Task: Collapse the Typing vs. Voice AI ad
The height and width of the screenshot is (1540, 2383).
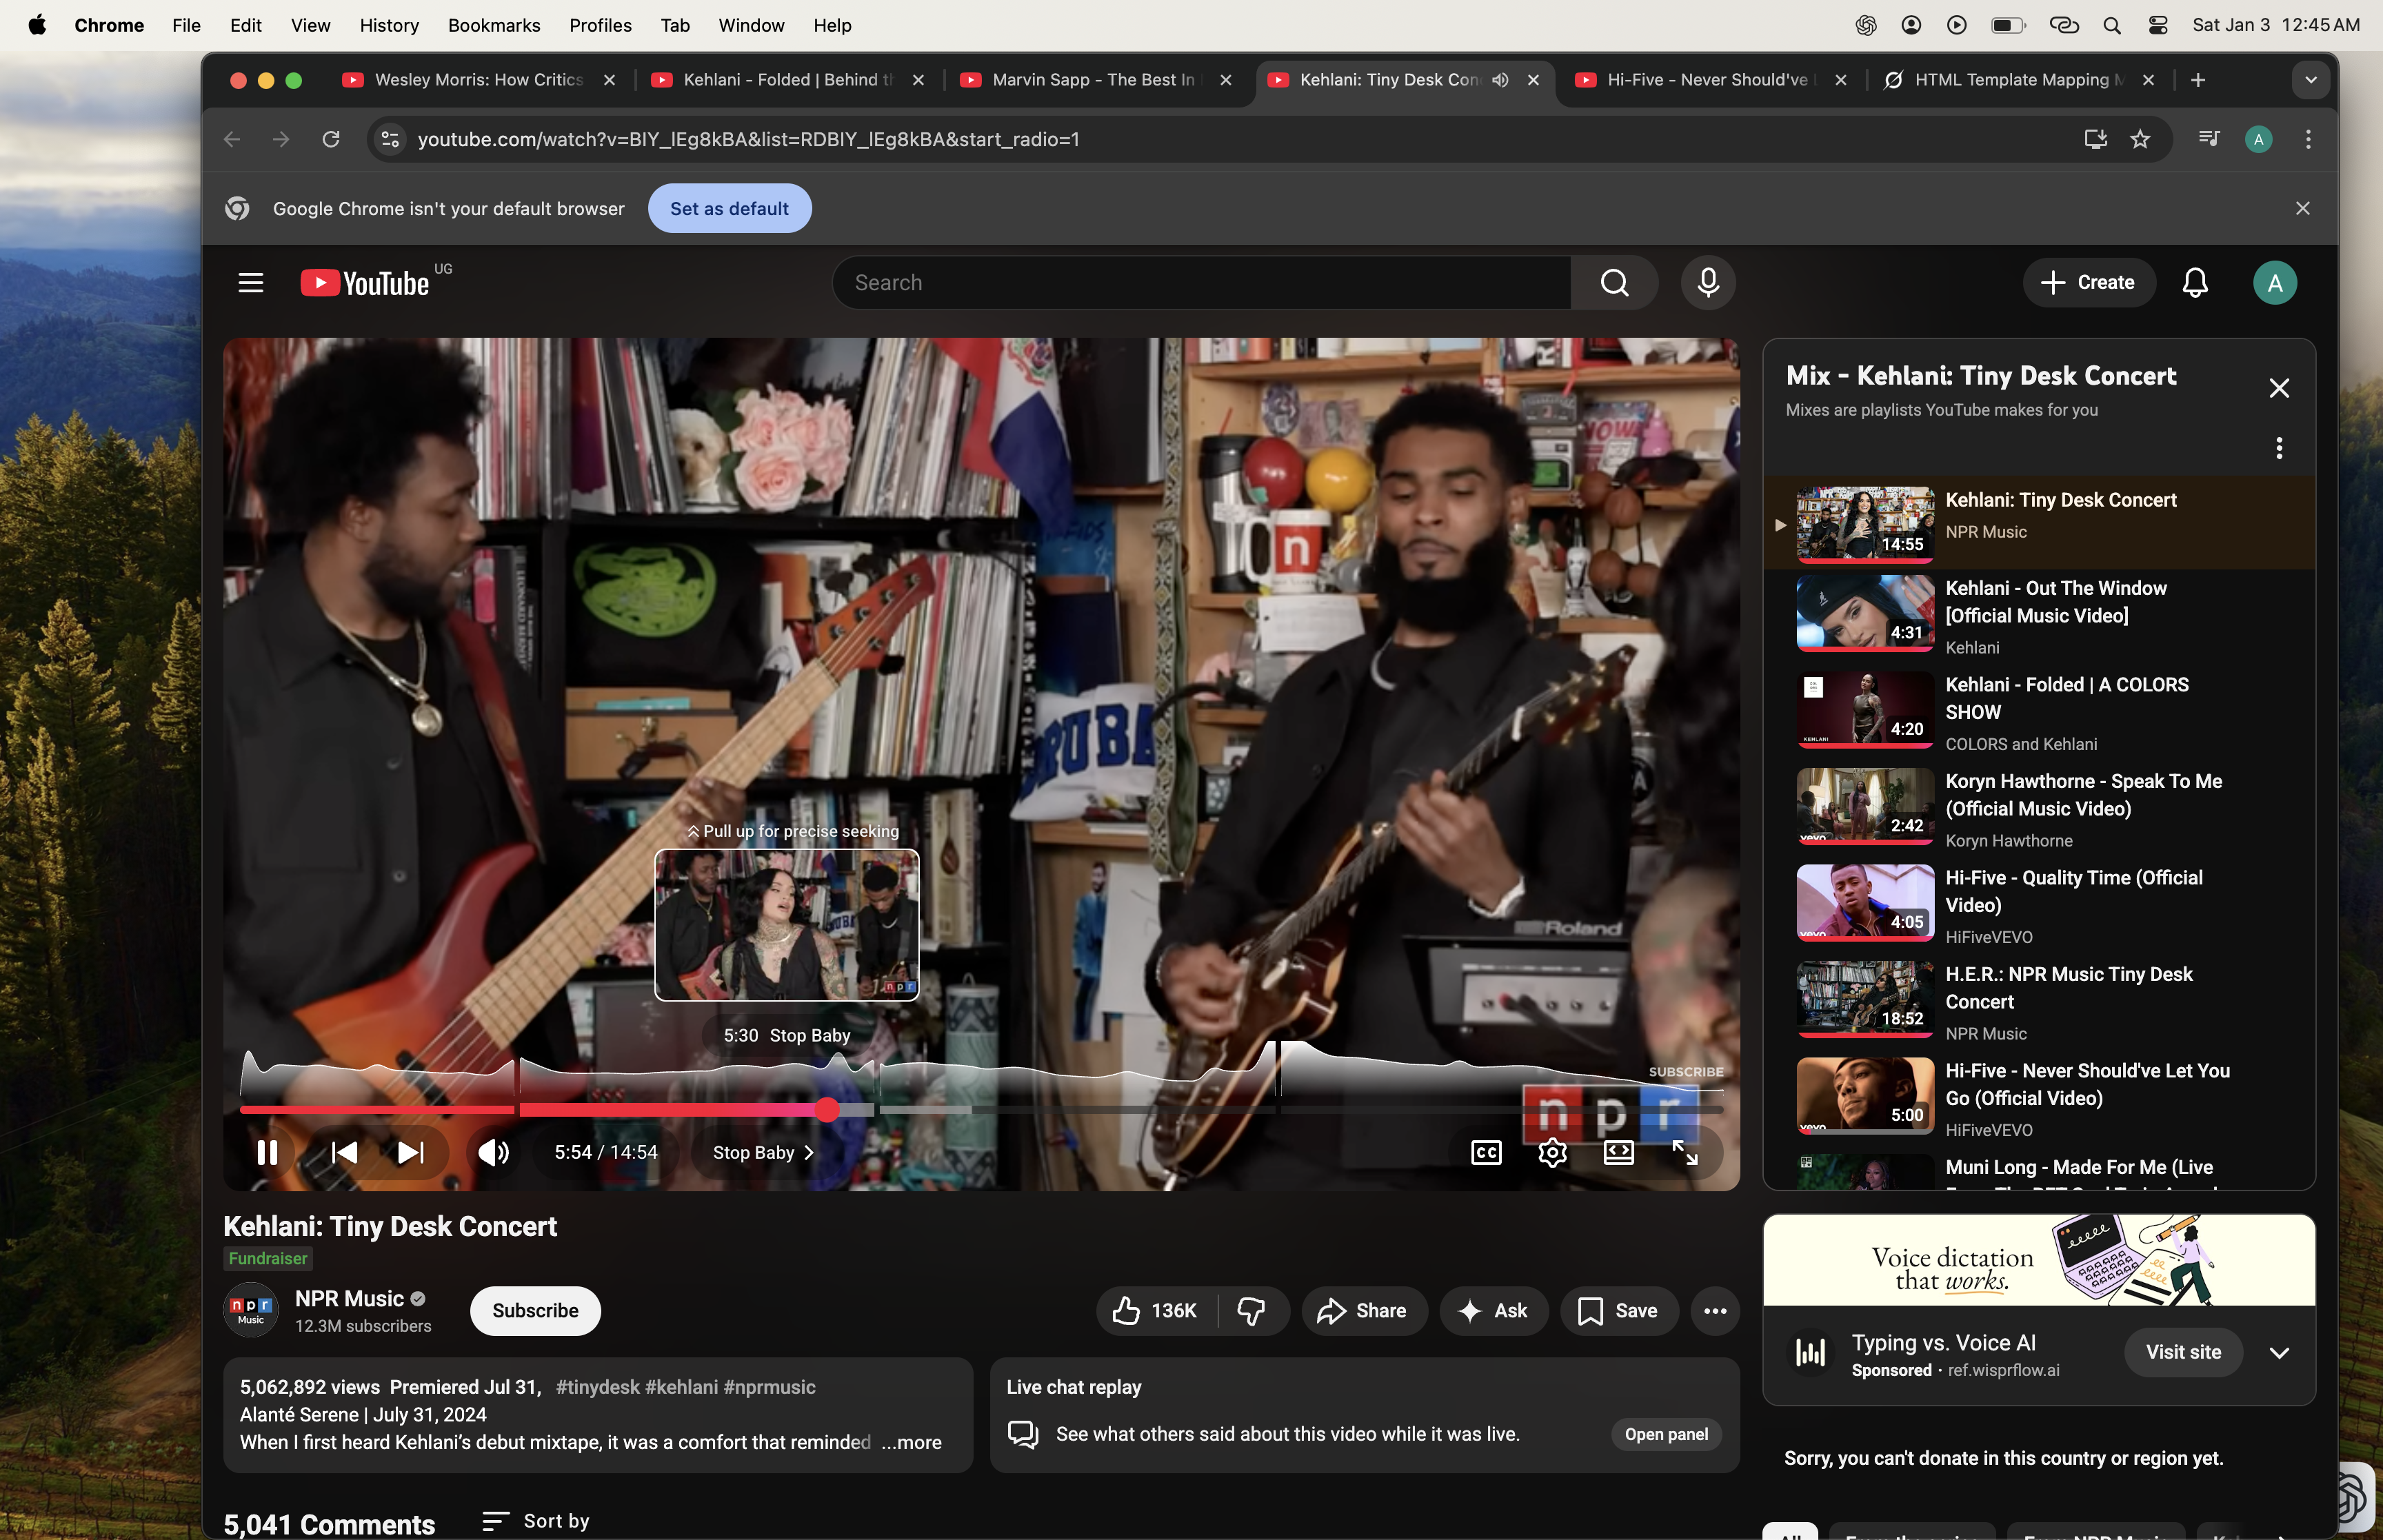Action: pos(2279,1352)
